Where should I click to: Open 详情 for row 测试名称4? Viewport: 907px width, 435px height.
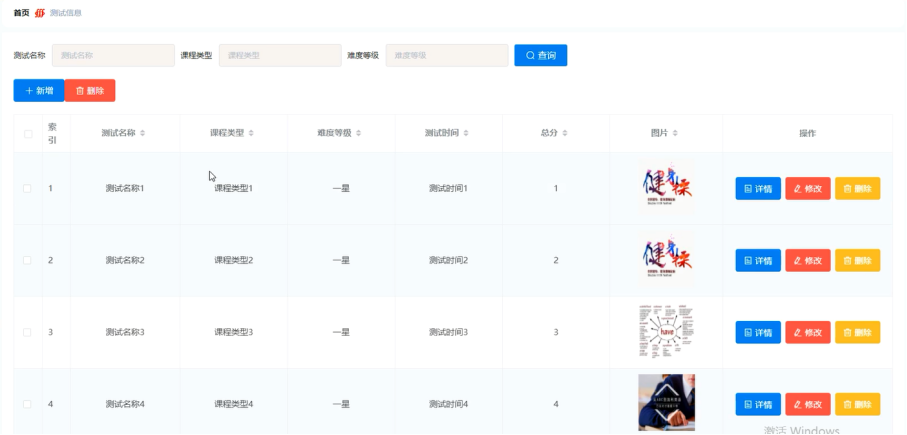pos(758,404)
